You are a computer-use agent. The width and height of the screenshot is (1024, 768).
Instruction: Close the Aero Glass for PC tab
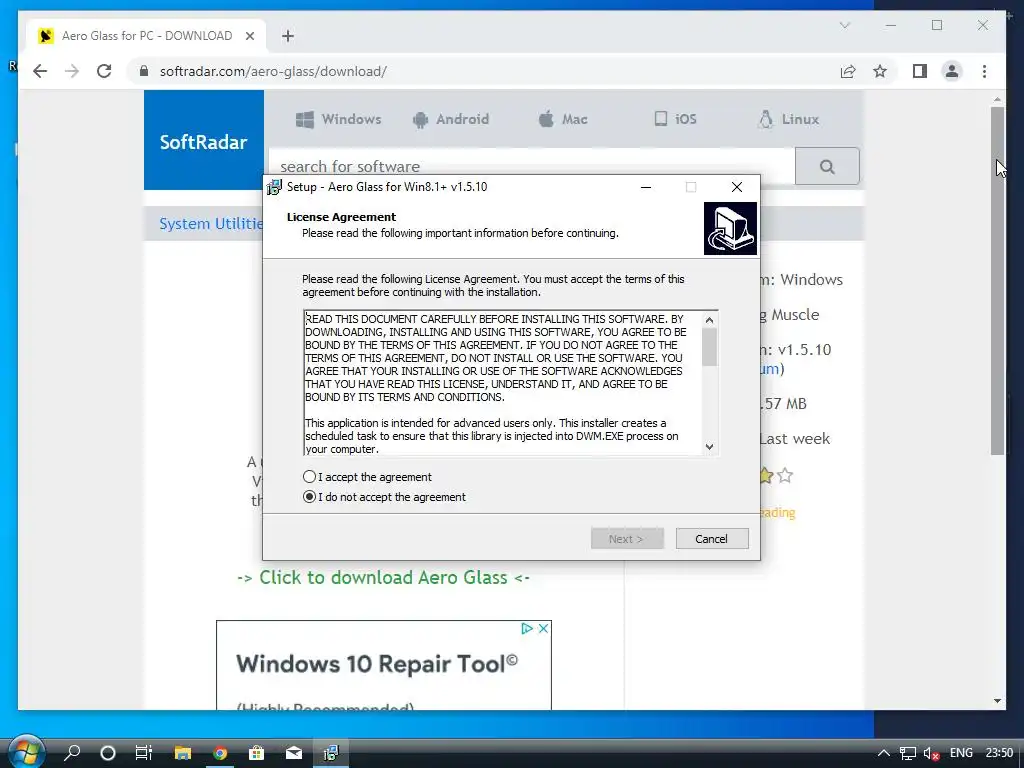click(x=249, y=36)
